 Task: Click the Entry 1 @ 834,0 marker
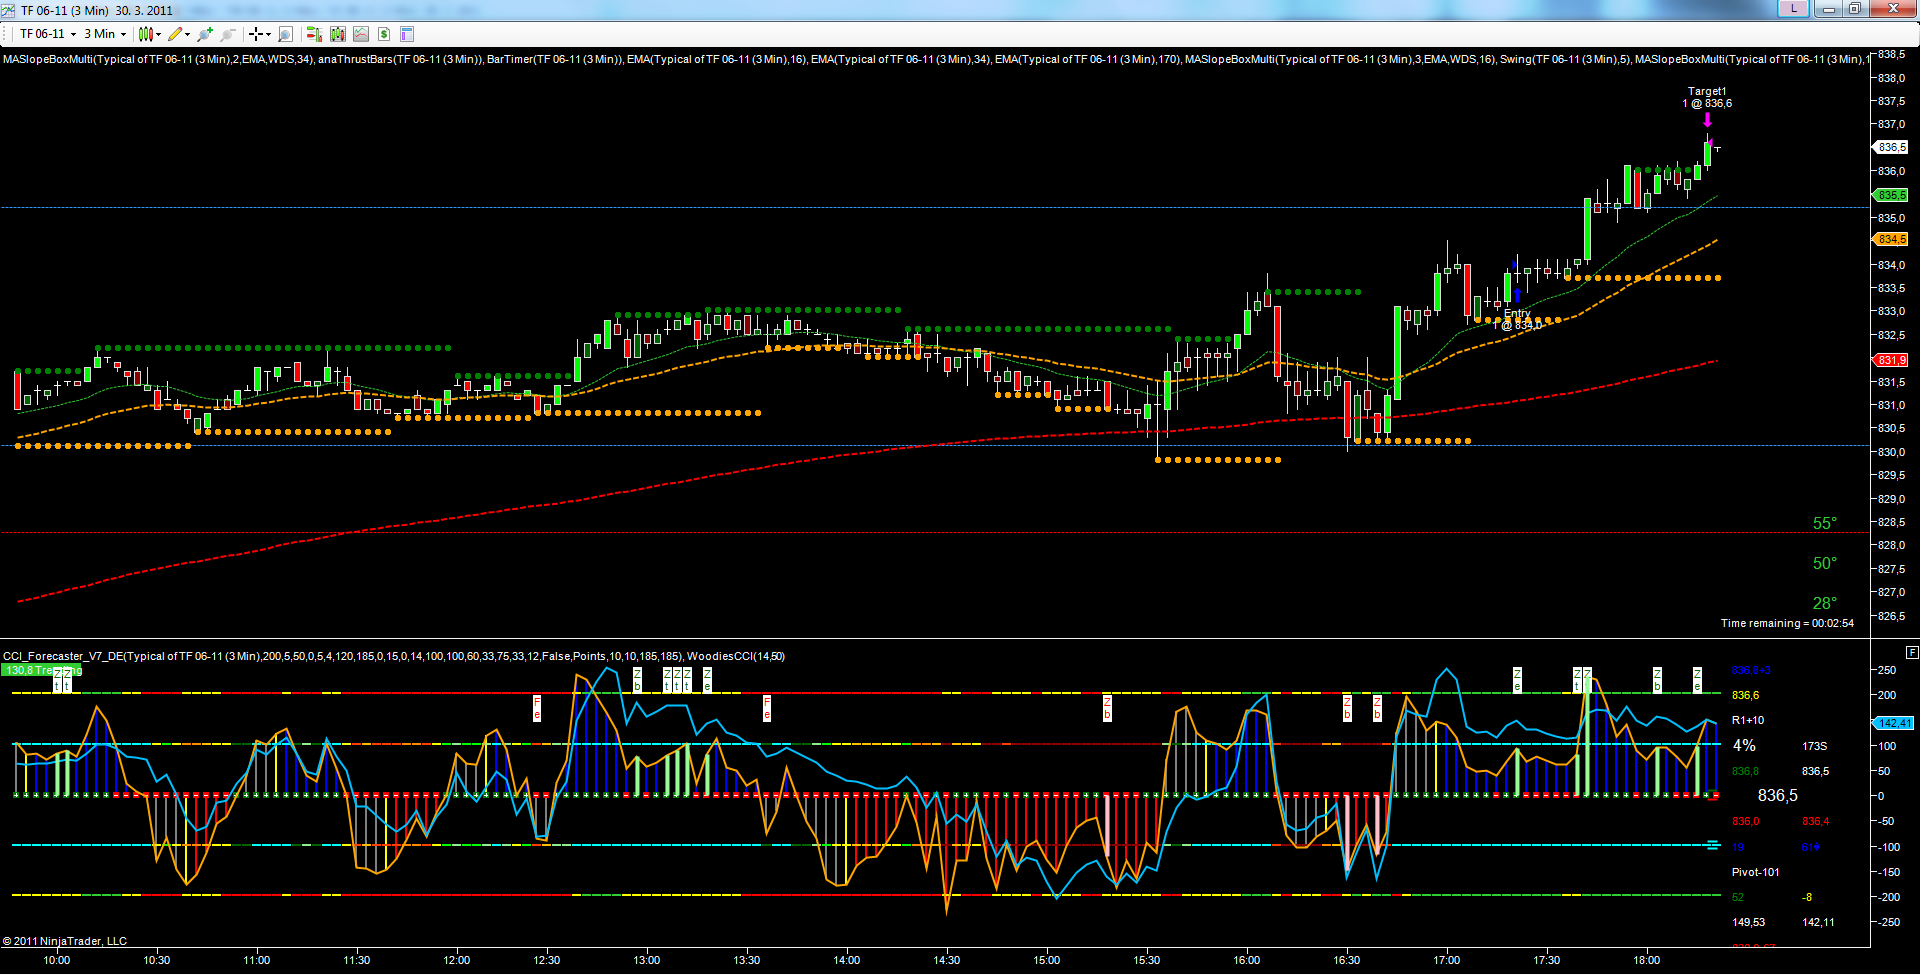coord(1517,319)
